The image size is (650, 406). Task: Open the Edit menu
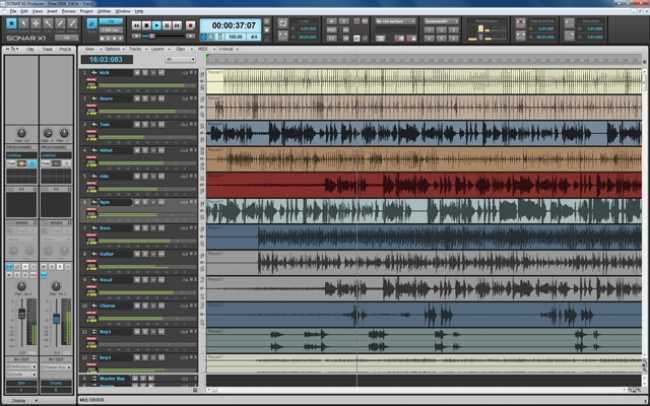coord(24,11)
